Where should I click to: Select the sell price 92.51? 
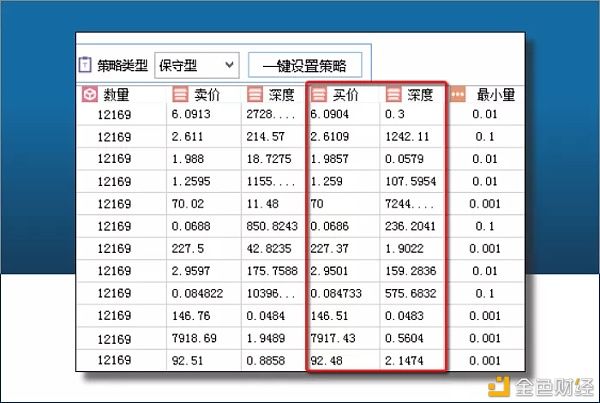click(188, 361)
